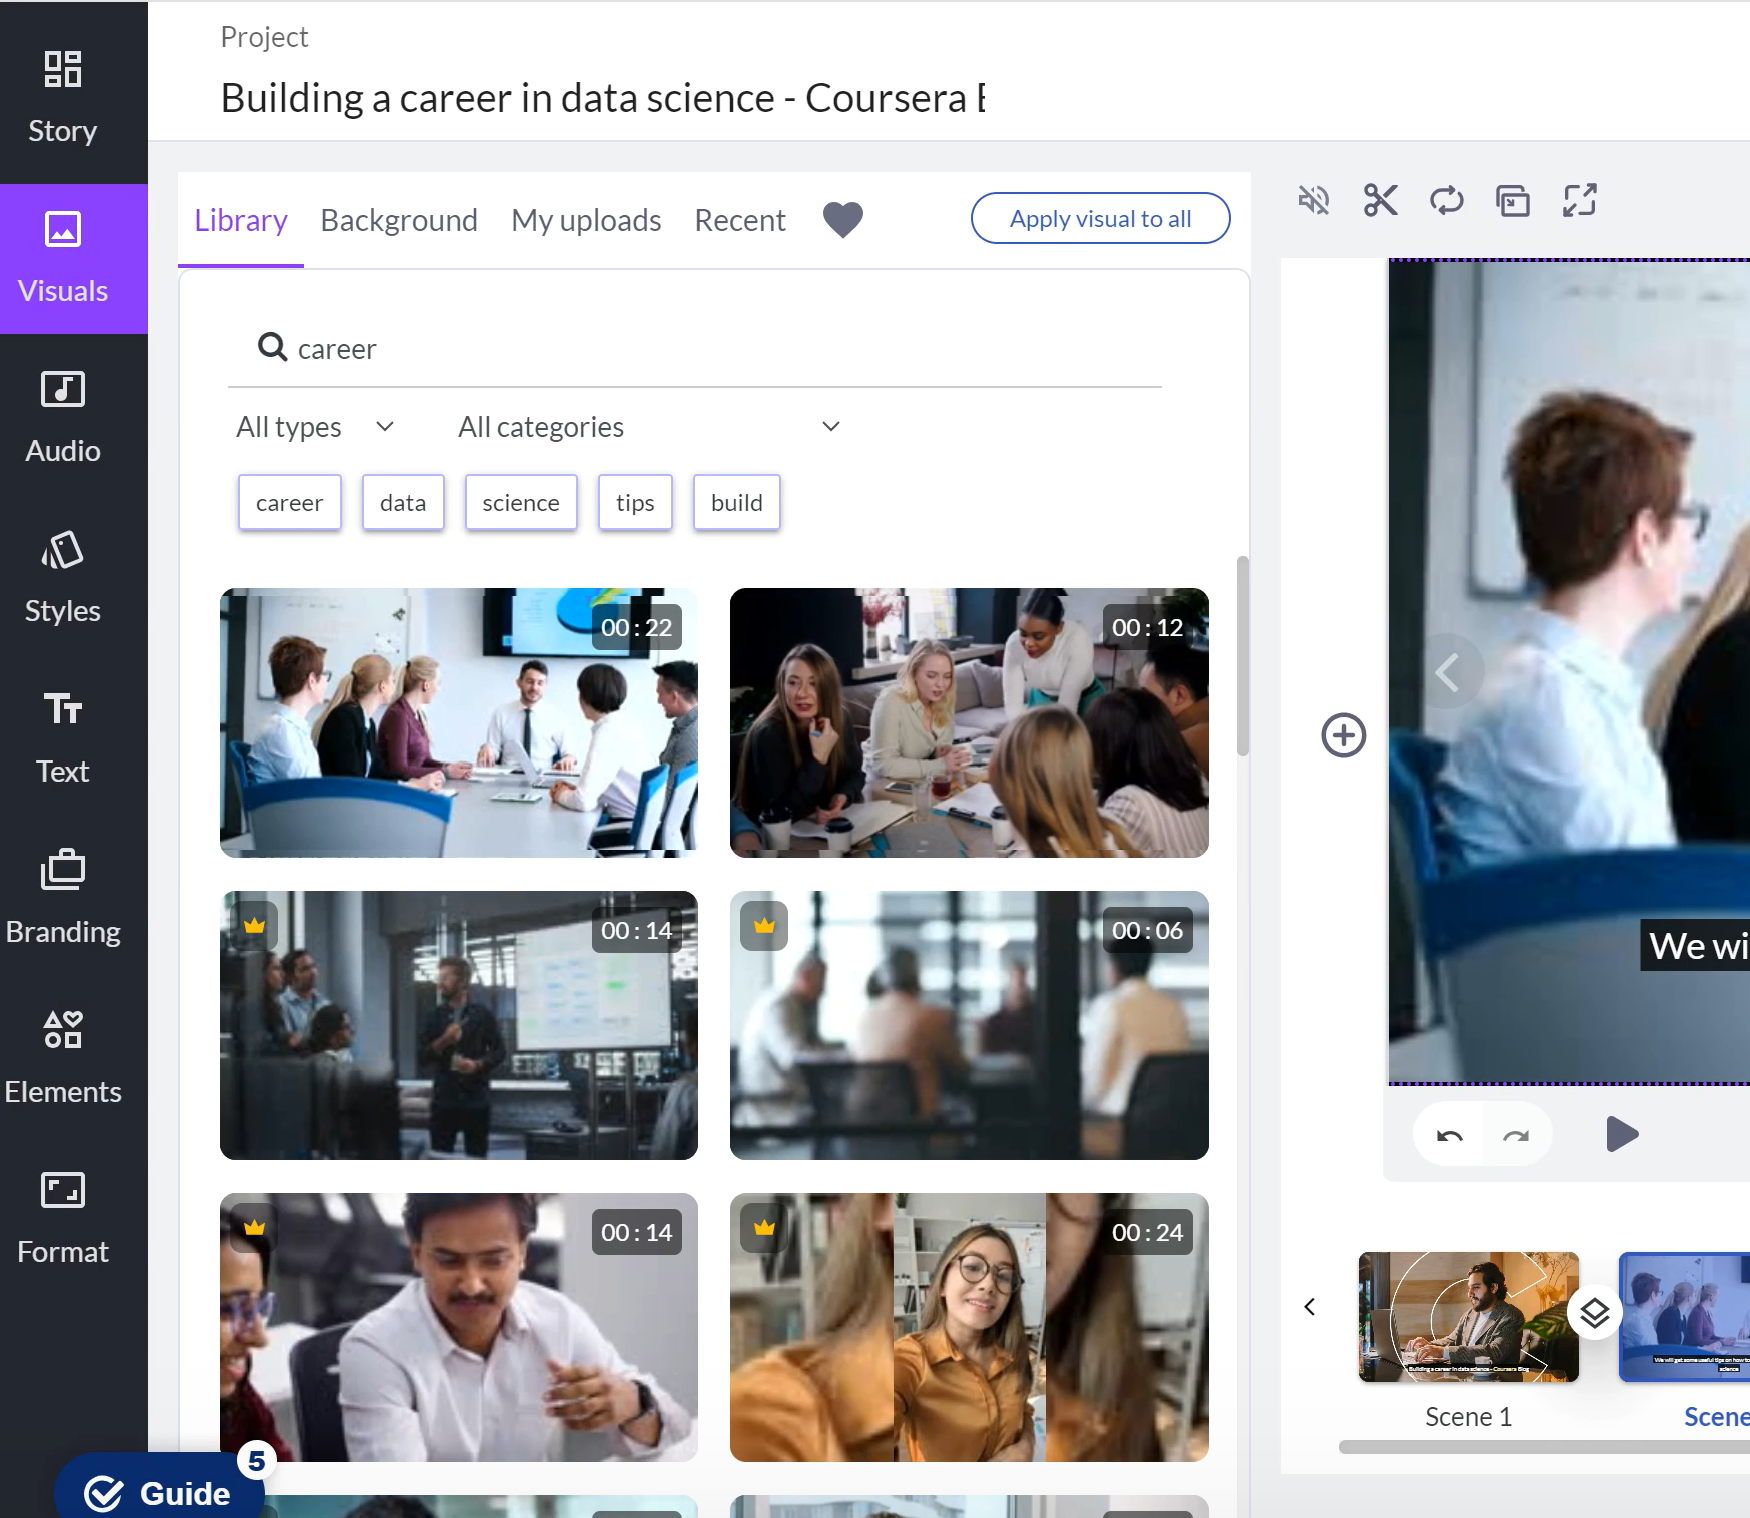Click the caption text in preview
1750x1518 pixels.
(x=1697, y=945)
